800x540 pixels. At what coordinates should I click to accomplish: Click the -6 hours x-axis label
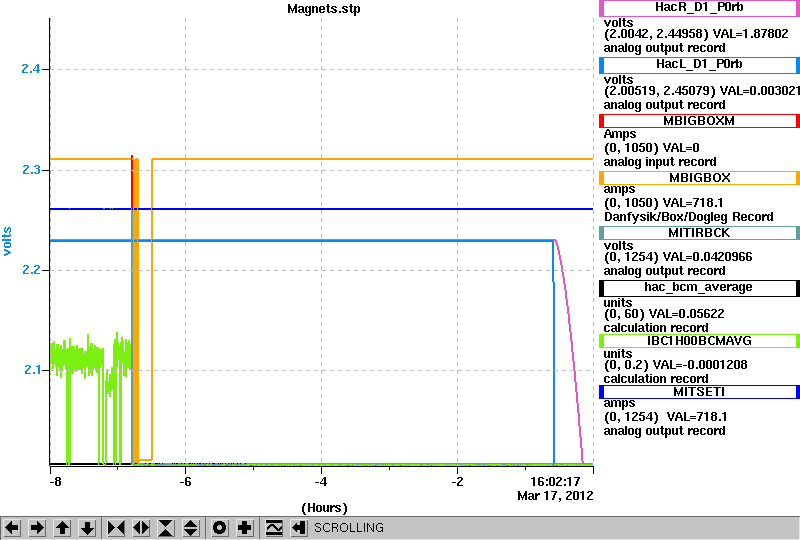(185, 482)
